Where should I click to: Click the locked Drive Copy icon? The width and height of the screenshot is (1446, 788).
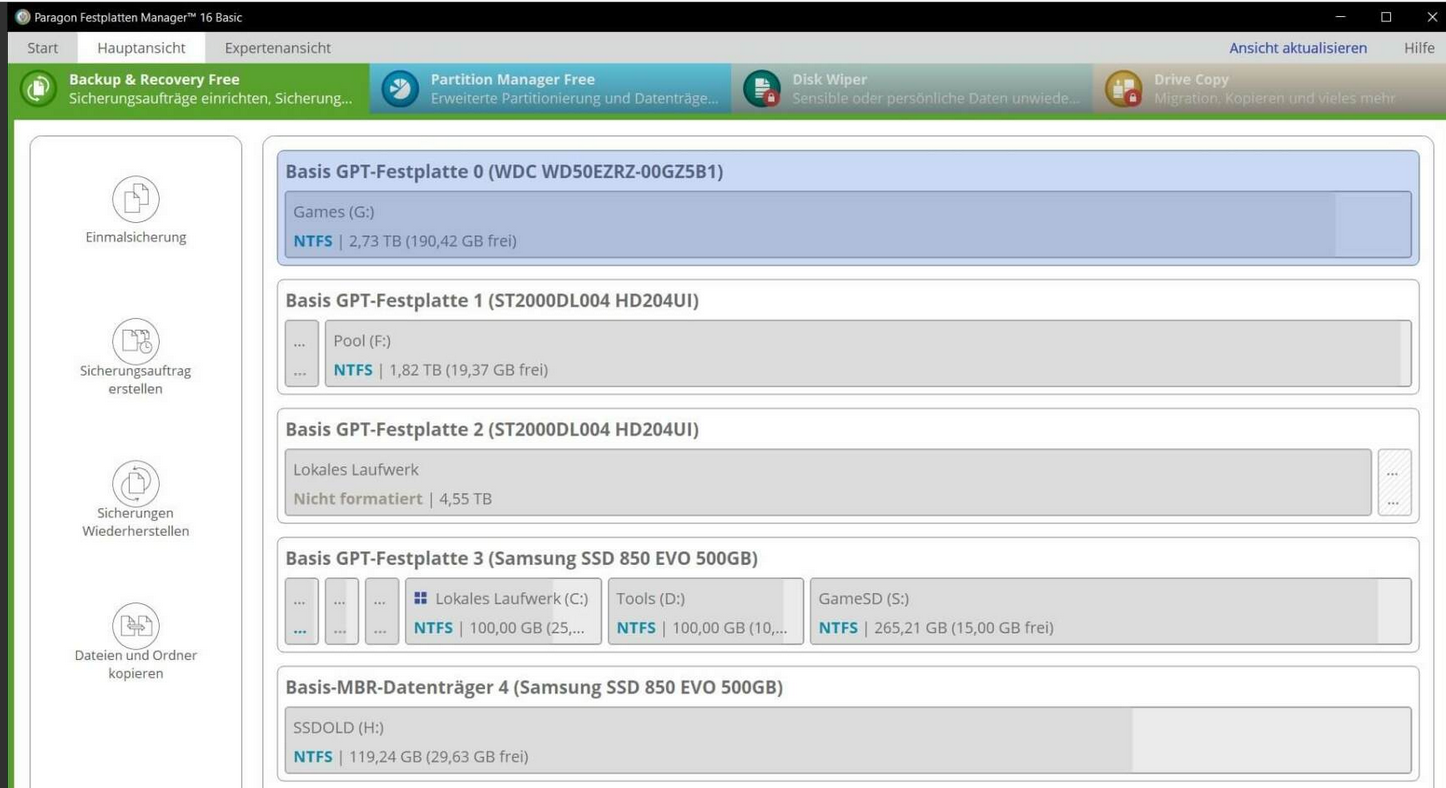(1124, 88)
